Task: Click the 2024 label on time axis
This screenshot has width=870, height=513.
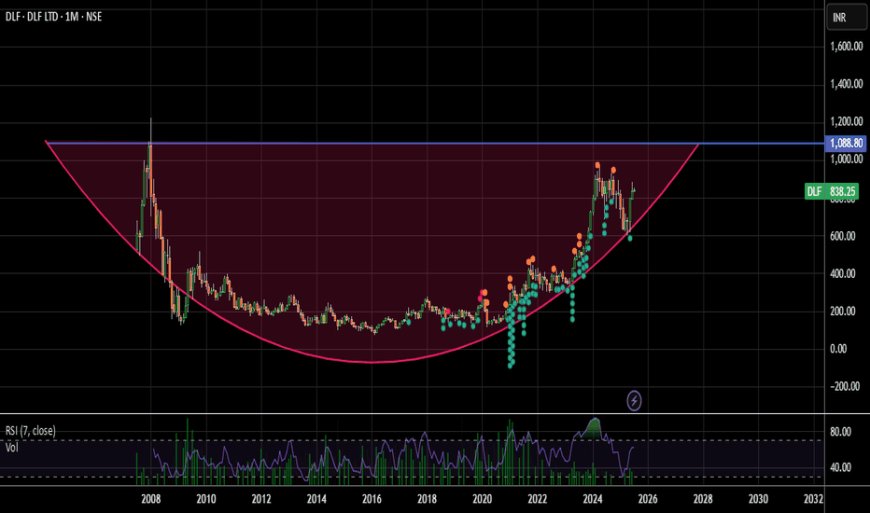Action: click(x=592, y=498)
